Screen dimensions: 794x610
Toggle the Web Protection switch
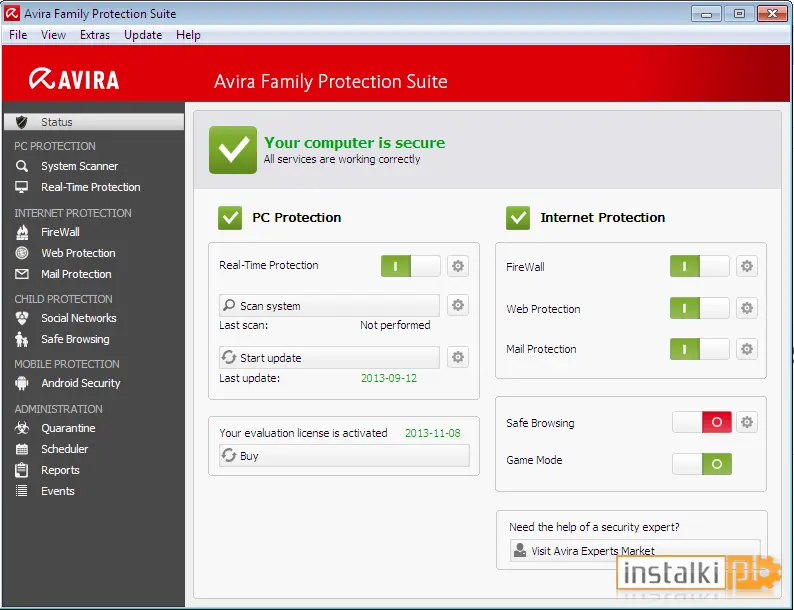[x=699, y=308]
